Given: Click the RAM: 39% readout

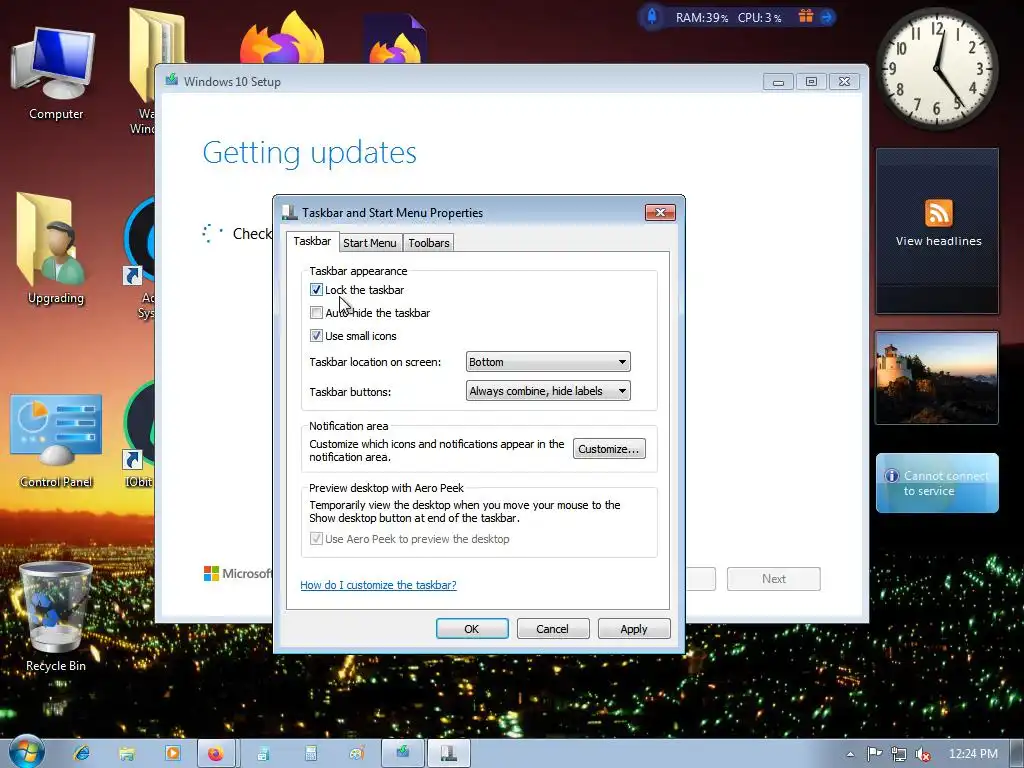Looking at the screenshot, I should (x=701, y=18).
